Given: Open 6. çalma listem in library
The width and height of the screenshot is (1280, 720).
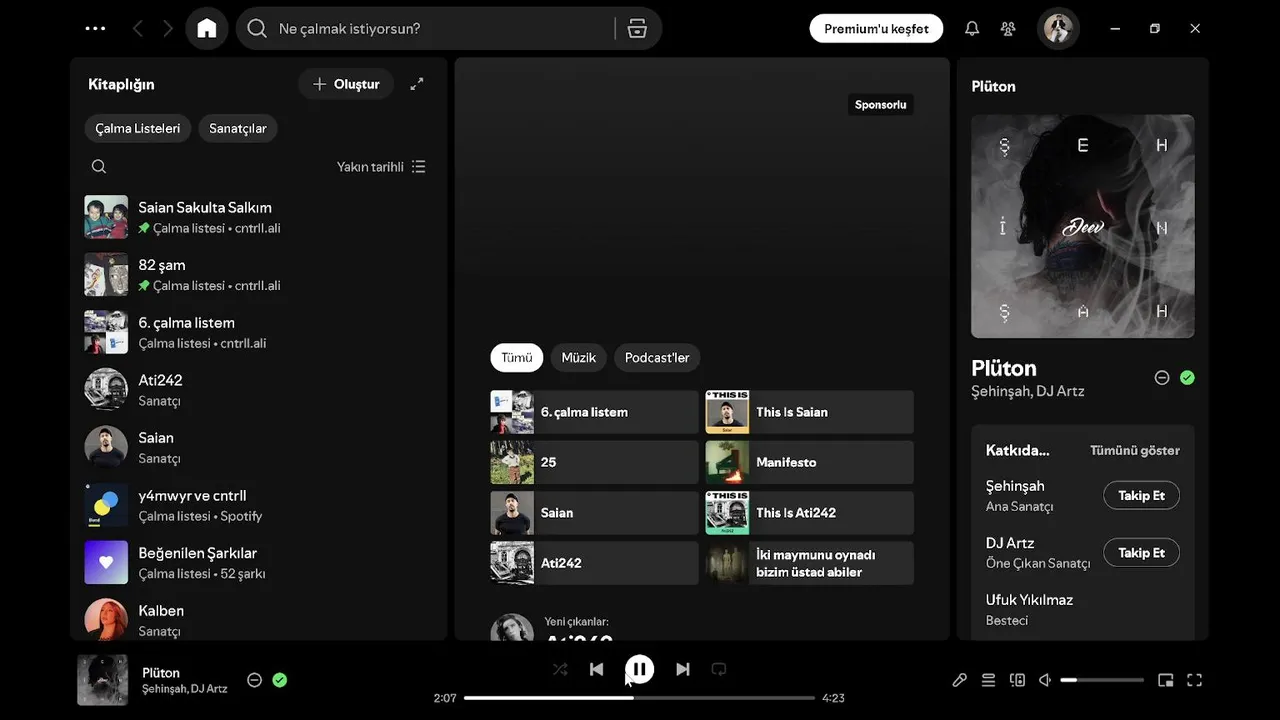Looking at the screenshot, I should pos(258,332).
